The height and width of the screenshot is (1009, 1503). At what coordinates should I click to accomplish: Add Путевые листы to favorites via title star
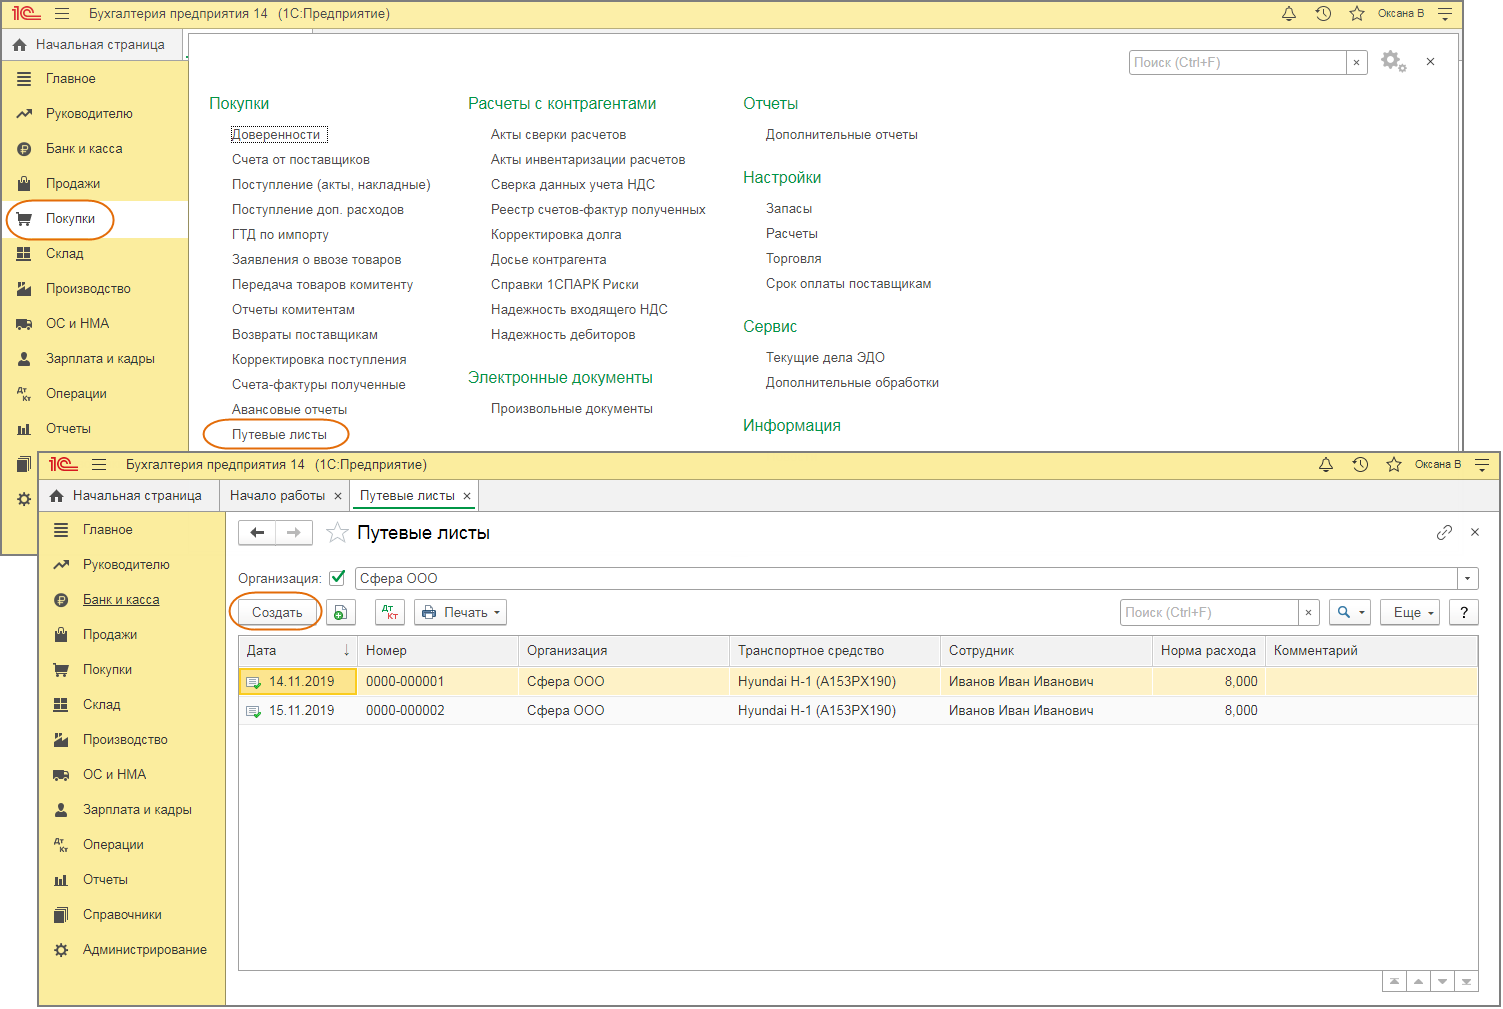pos(338,533)
